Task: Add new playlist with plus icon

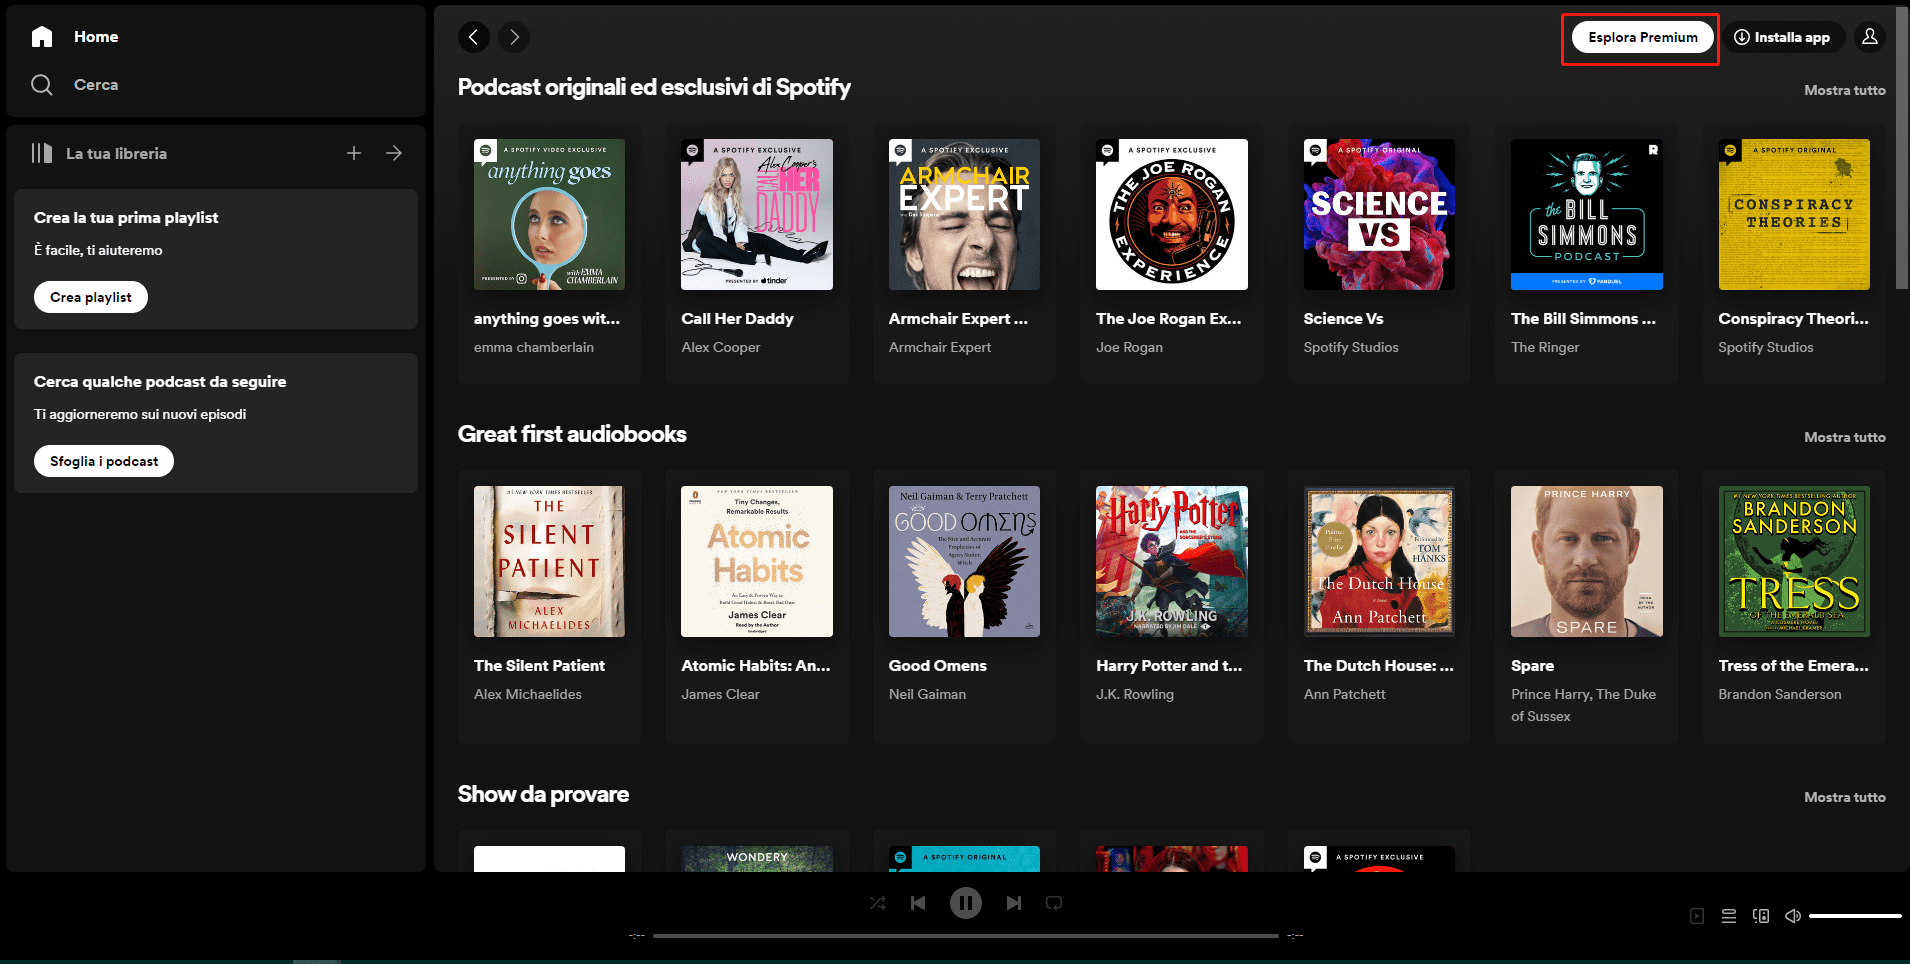Action: pos(354,153)
